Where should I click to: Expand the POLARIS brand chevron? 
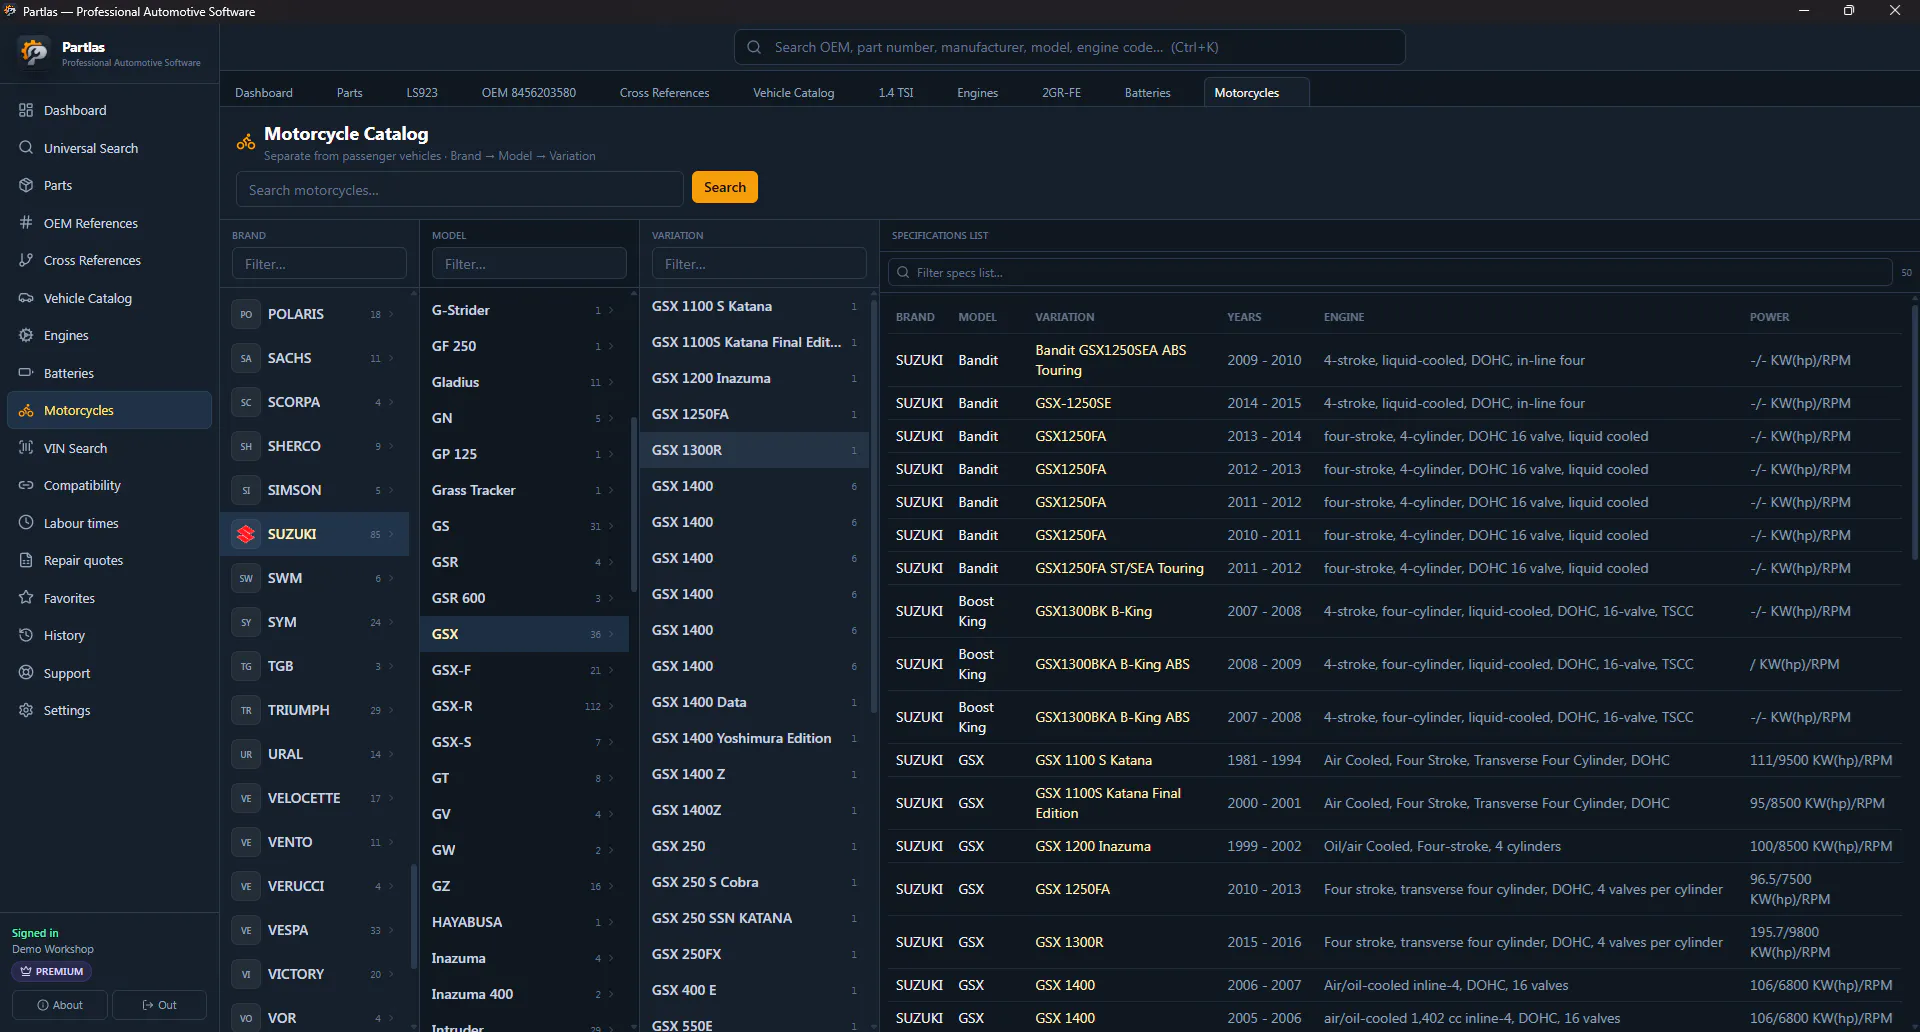[391, 314]
